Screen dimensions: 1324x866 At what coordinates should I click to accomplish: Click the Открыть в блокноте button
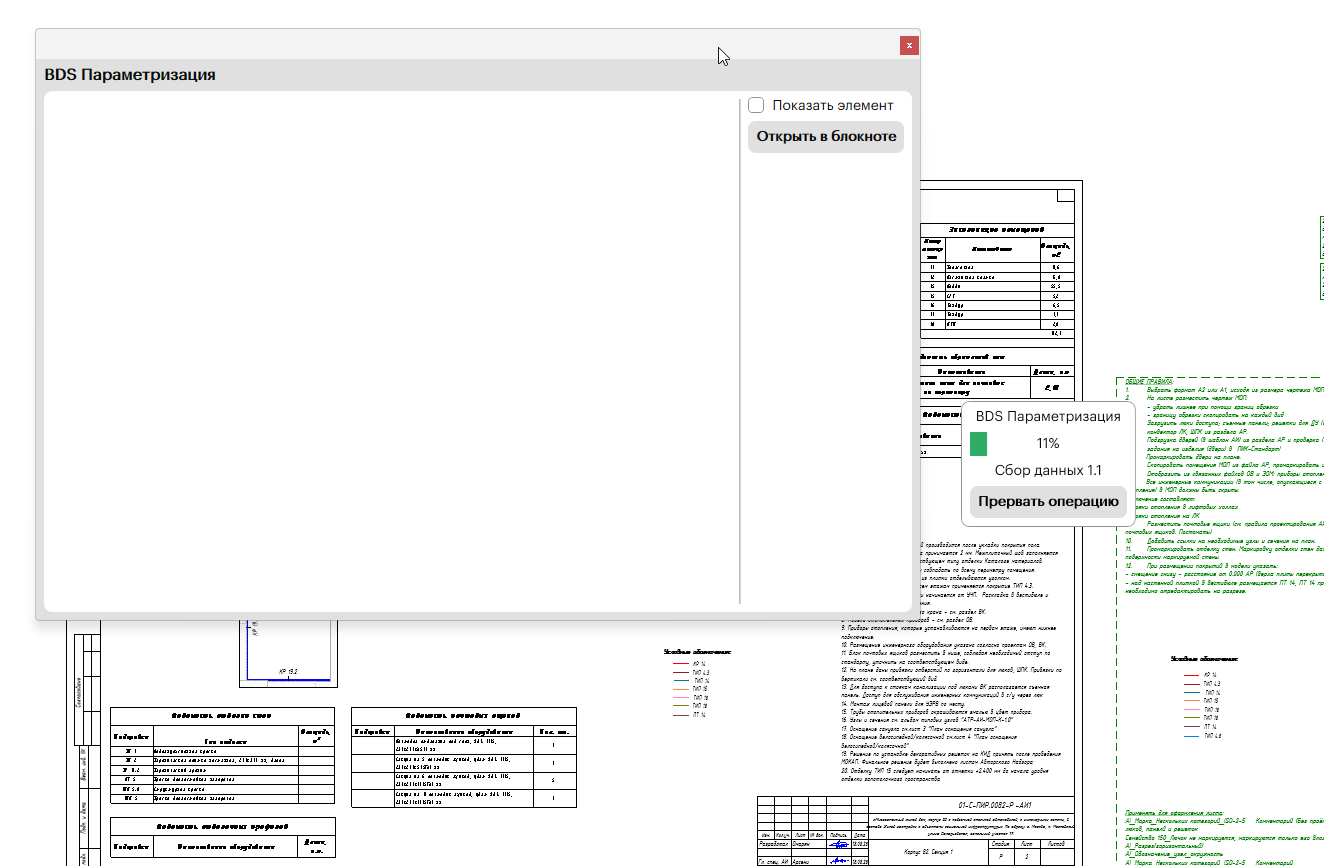[x=825, y=137]
